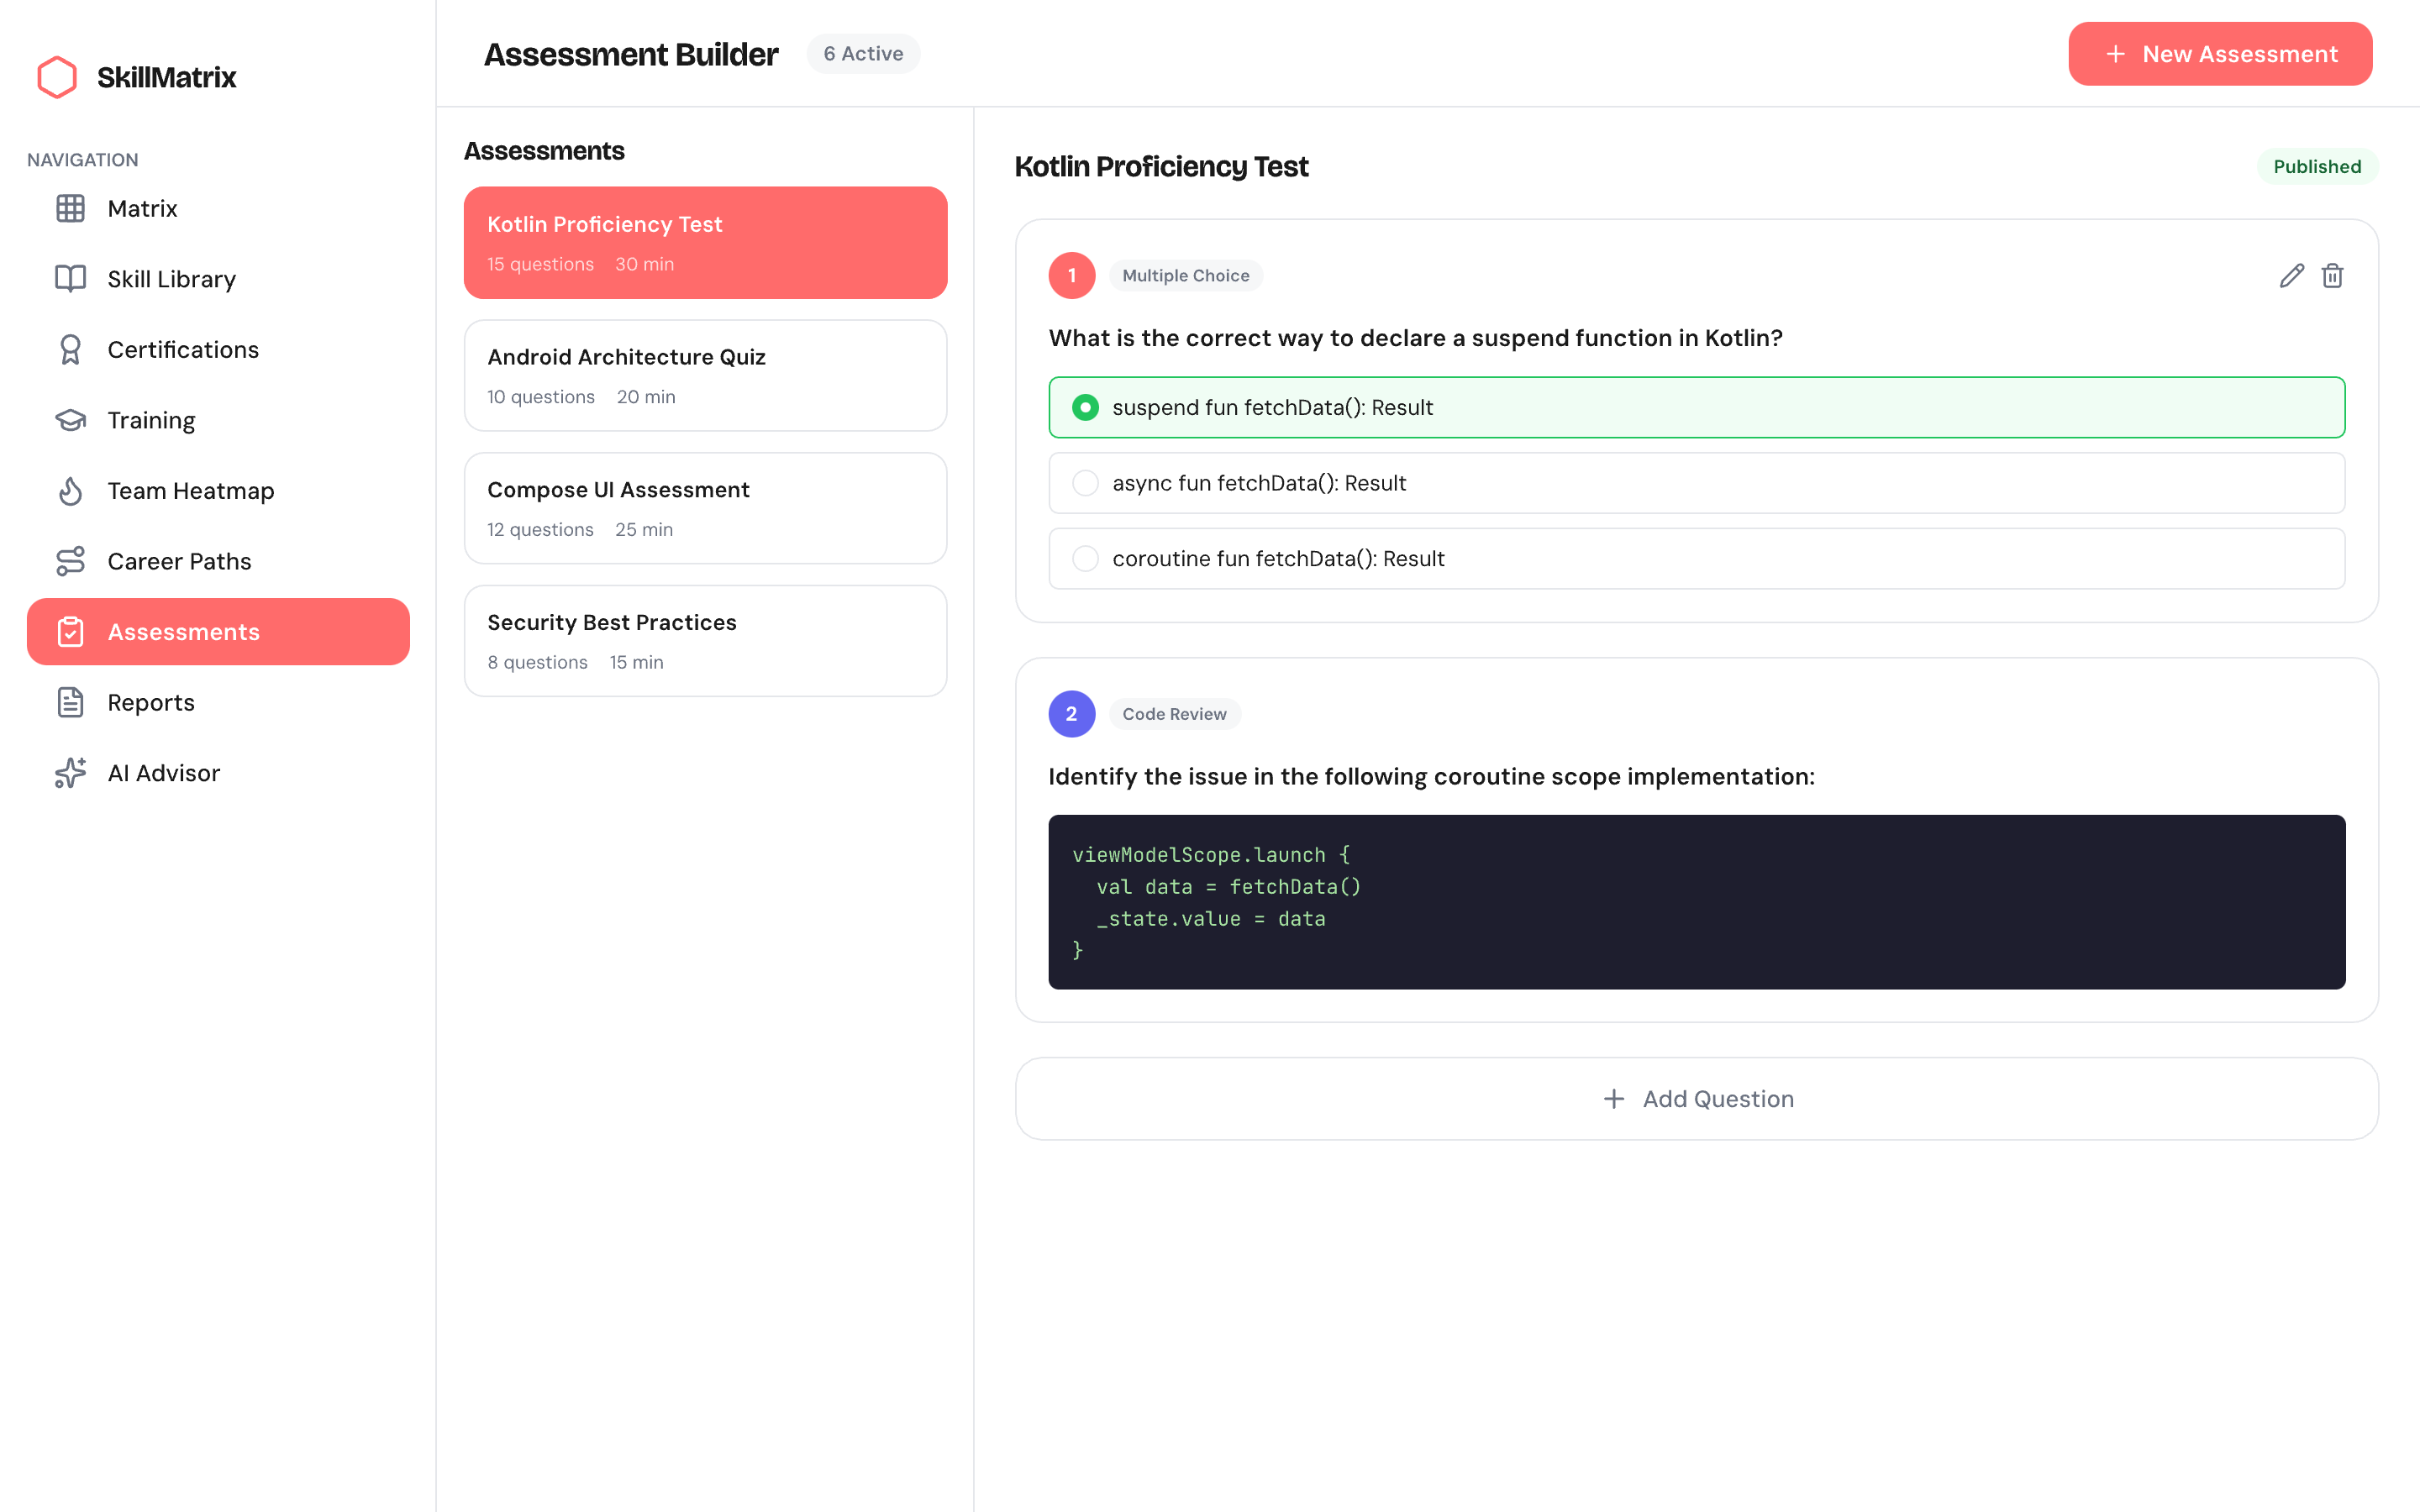Open AI Advisor page
The width and height of the screenshot is (2420, 1512).
coord(218,773)
